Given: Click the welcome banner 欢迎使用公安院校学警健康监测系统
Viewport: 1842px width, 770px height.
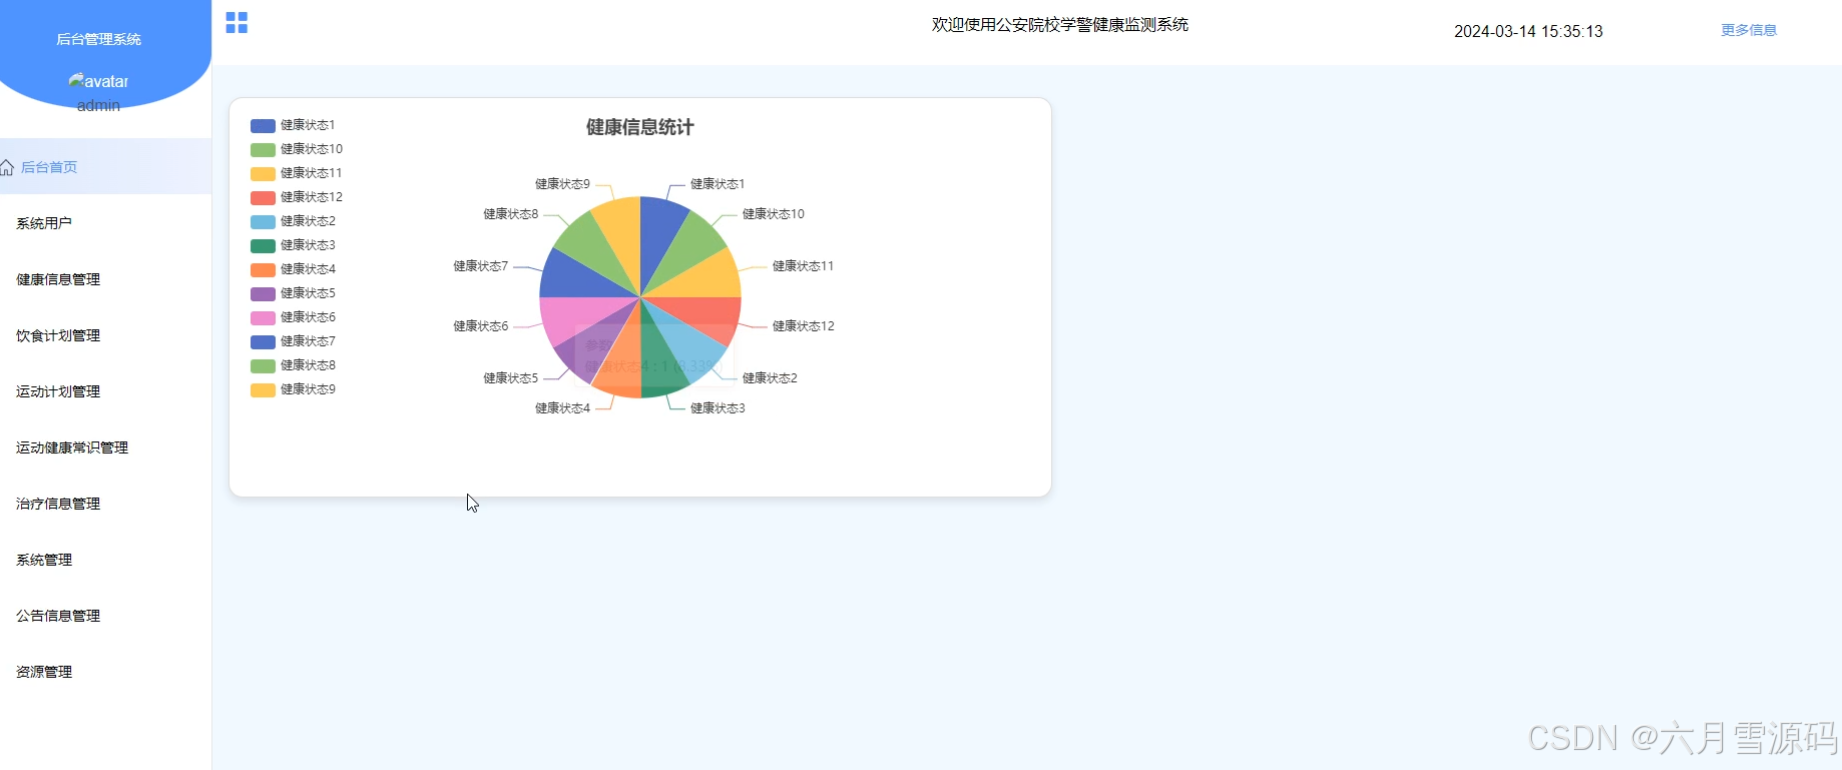Looking at the screenshot, I should (1060, 24).
